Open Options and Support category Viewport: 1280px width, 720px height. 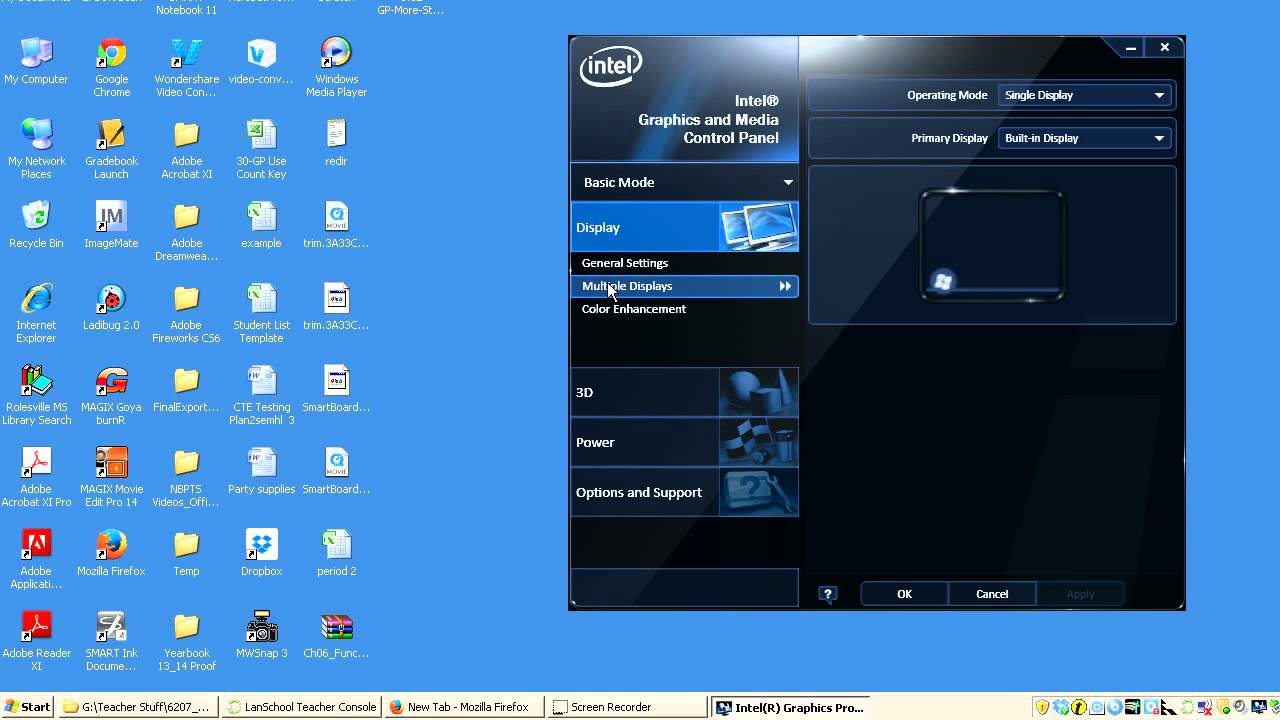click(x=684, y=492)
